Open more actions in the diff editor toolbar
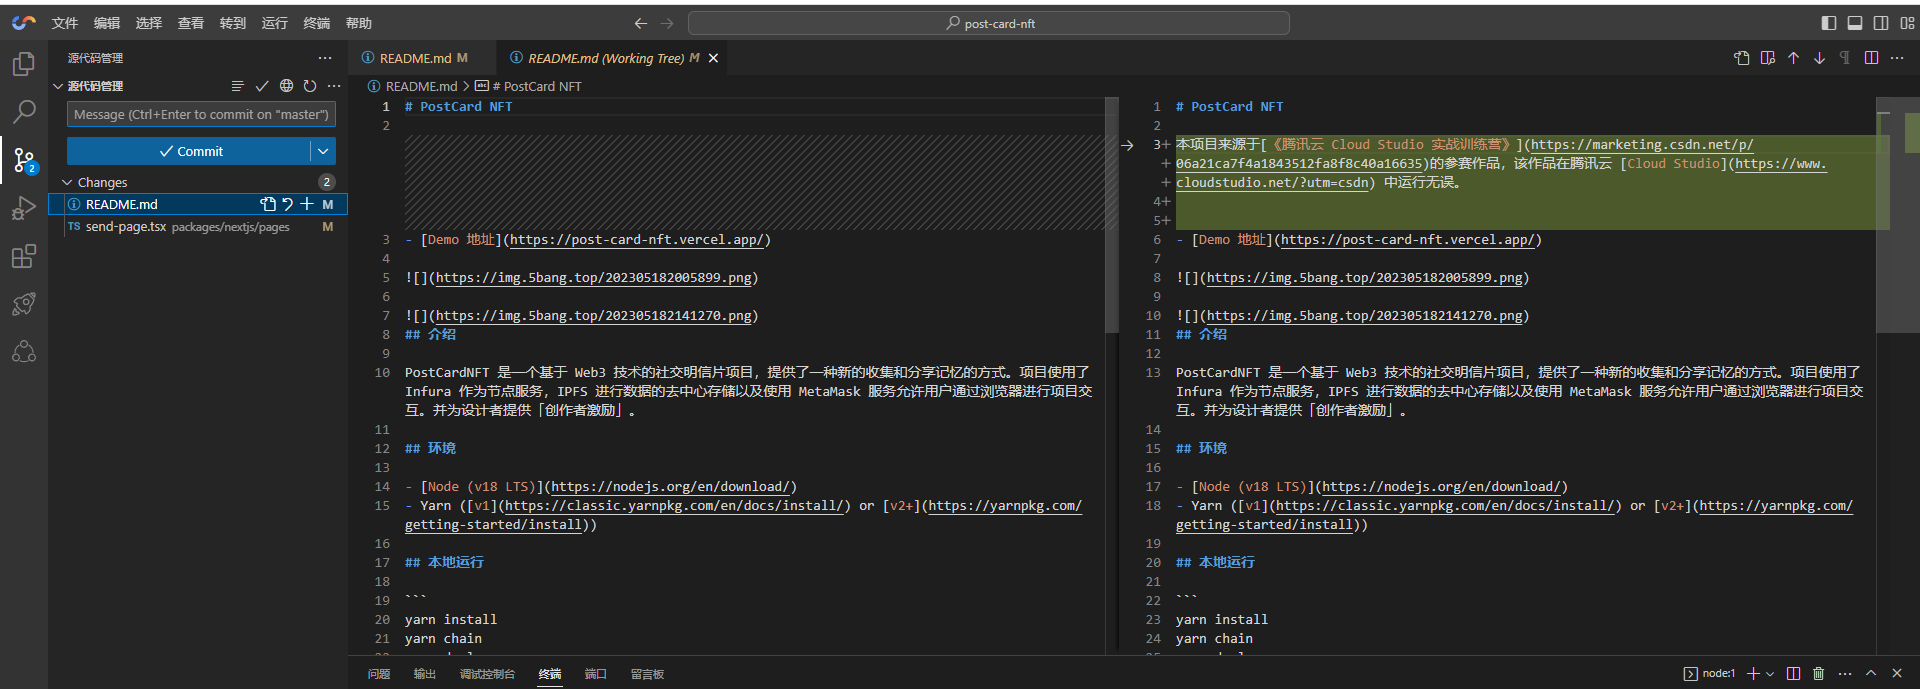 pos(1897,58)
